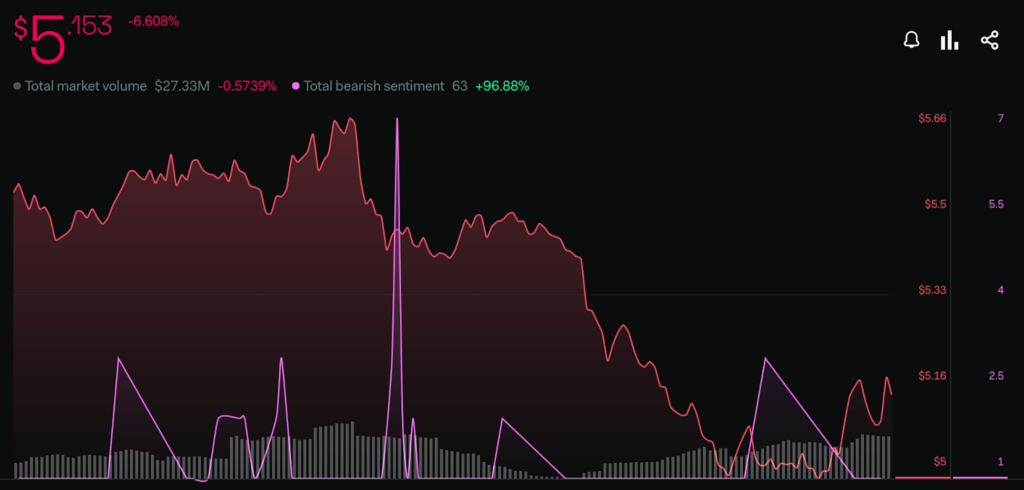Click the $5.153 current price
1024x490 pixels.
[63, 38]
